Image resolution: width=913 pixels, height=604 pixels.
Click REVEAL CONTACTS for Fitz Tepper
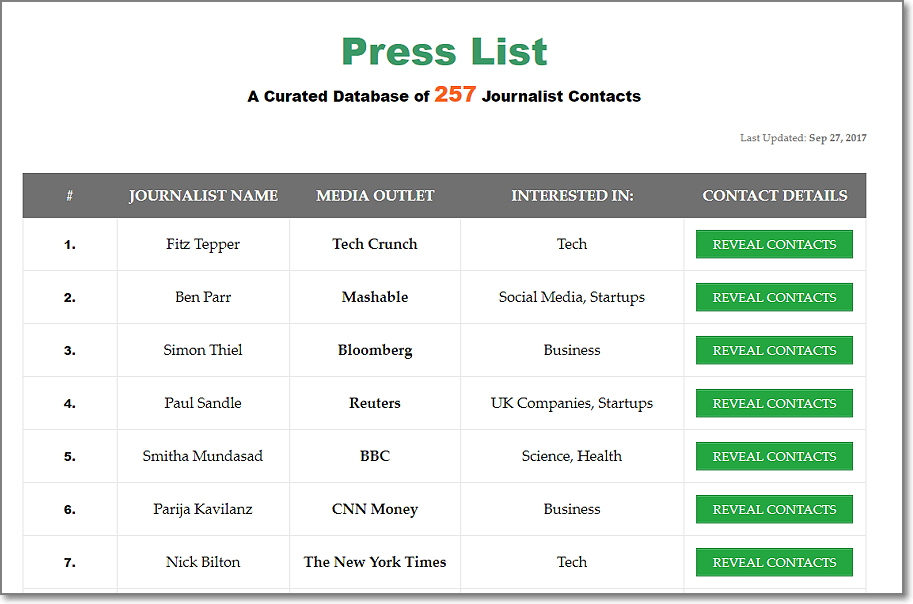point(773,244)
